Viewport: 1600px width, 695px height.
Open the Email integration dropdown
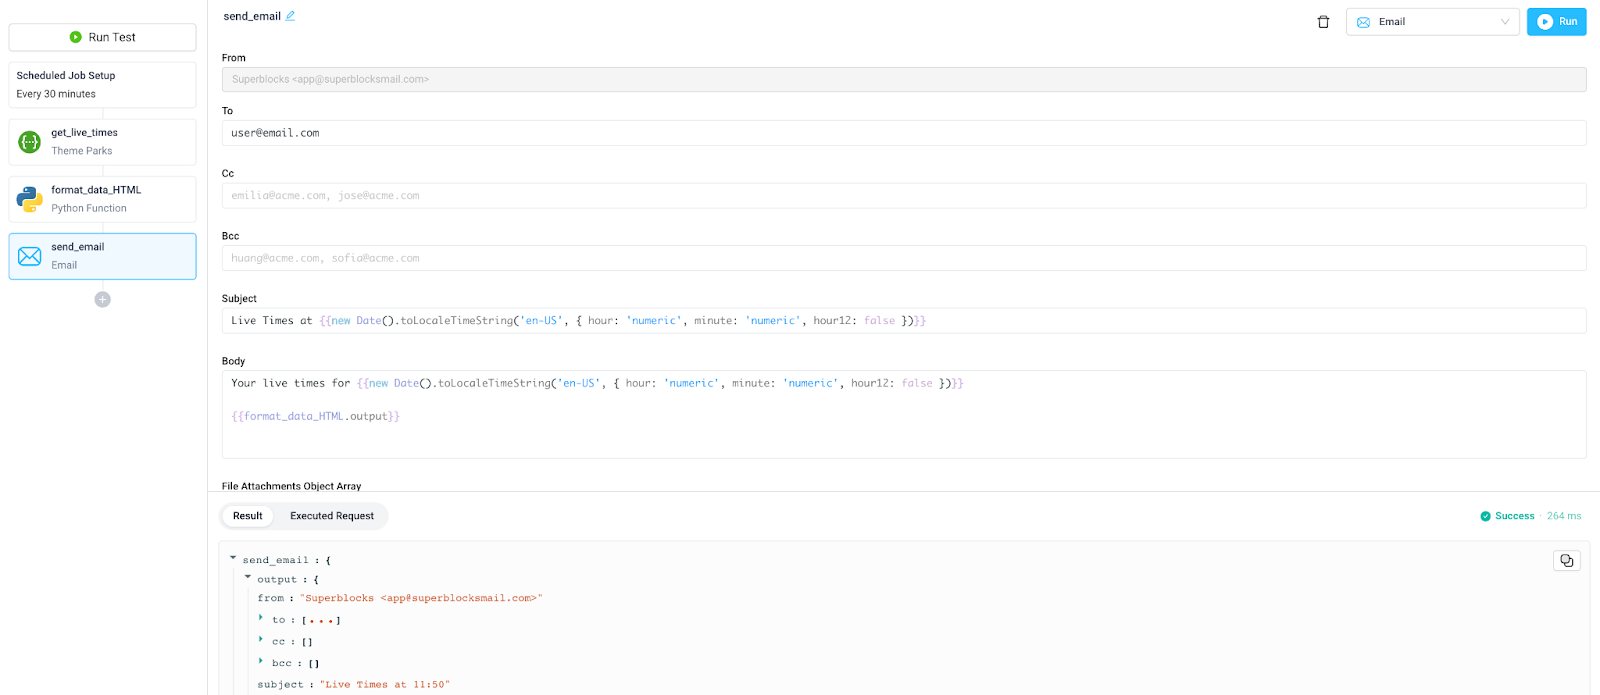(1432, 22)
